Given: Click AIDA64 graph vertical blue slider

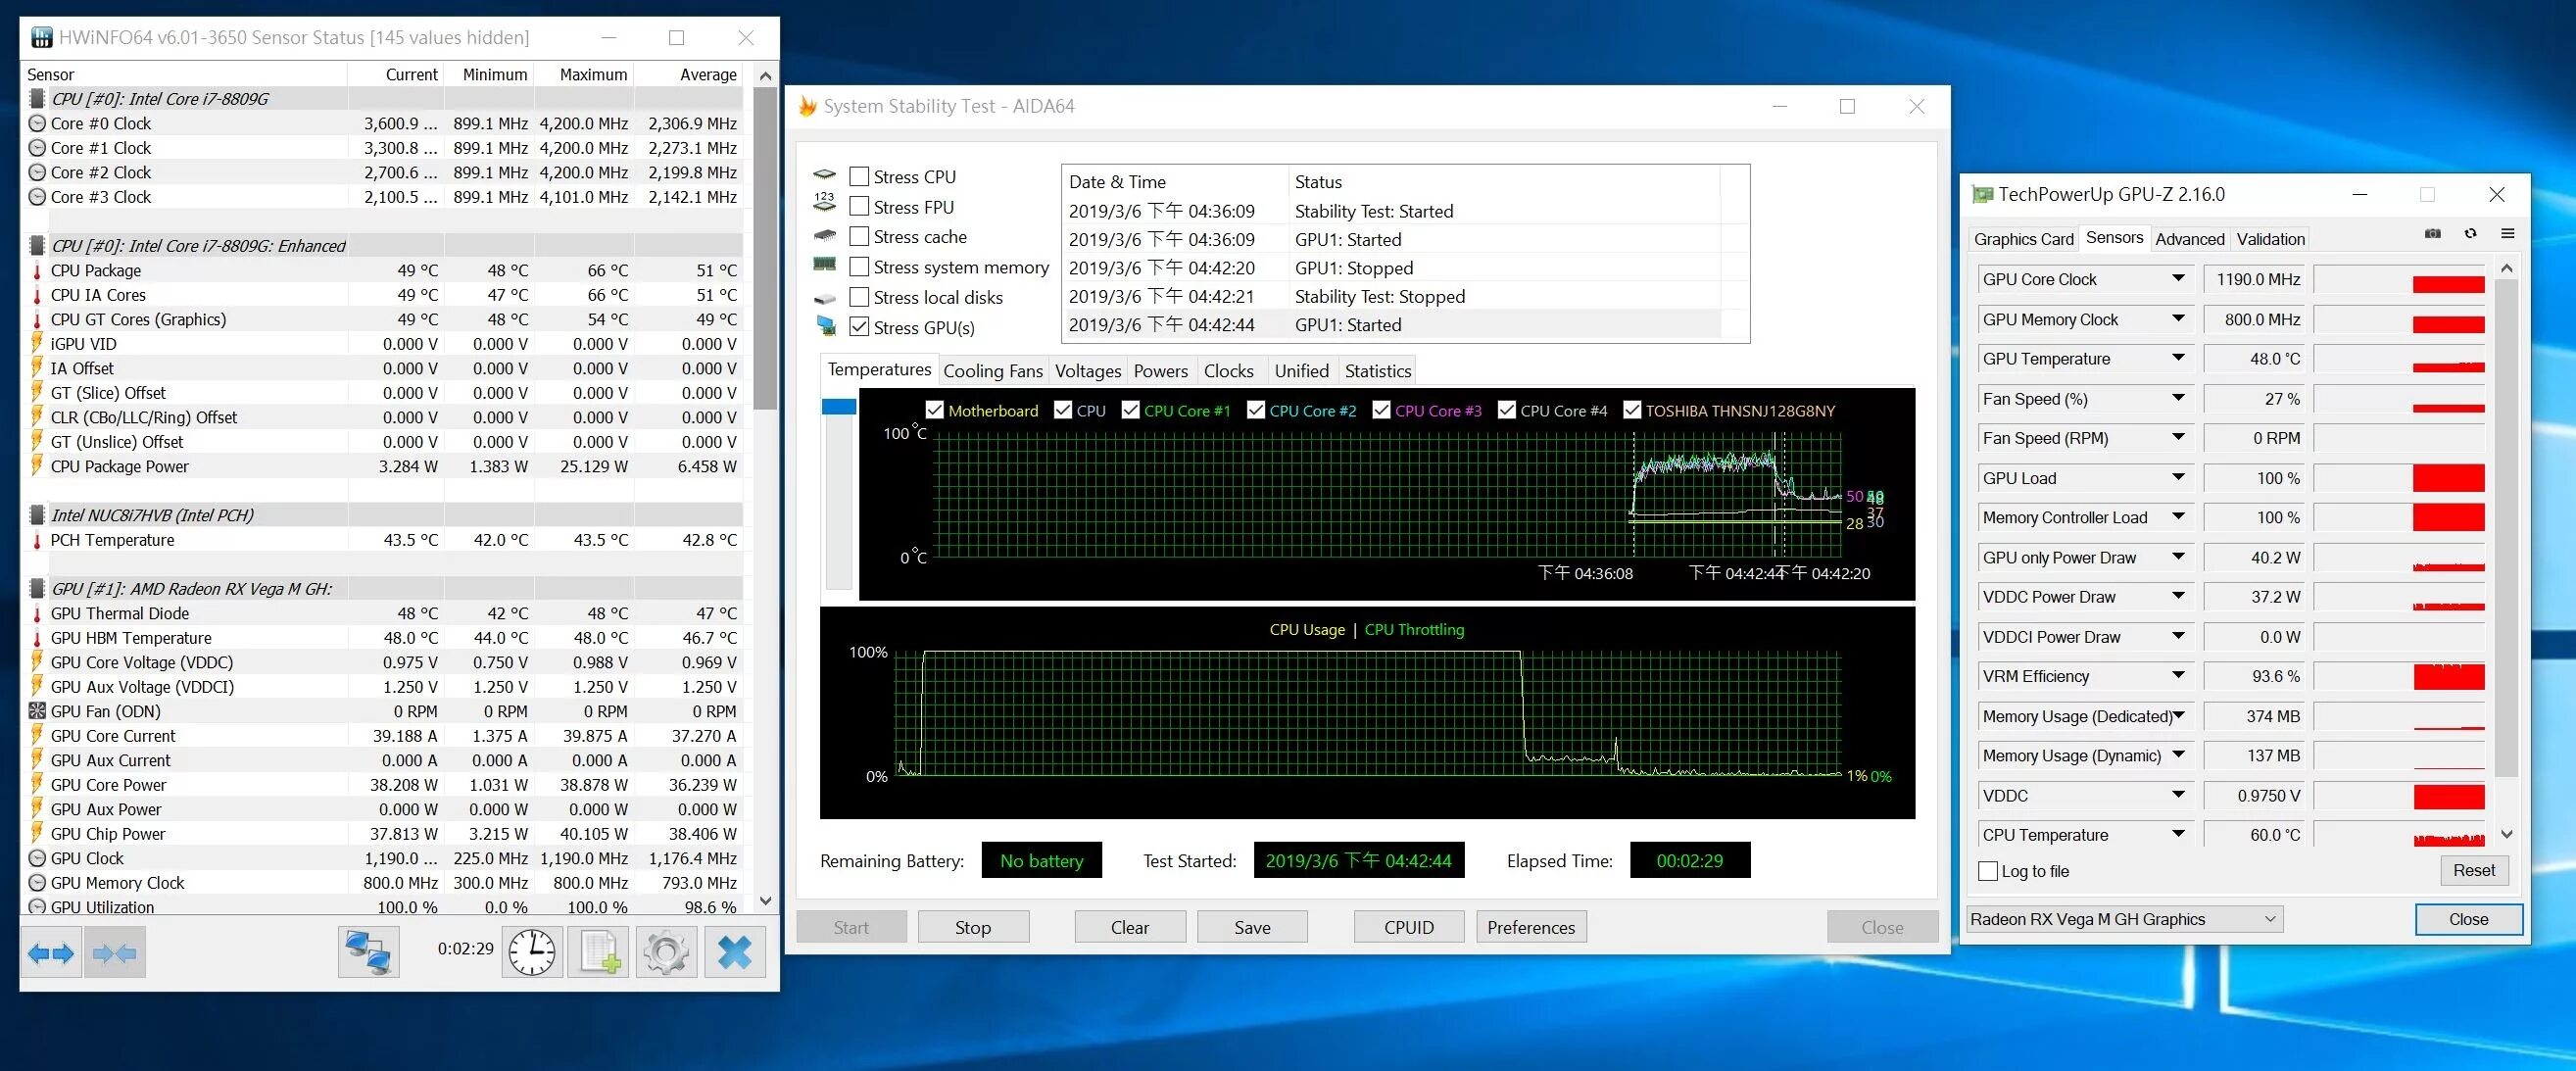Looking at the screenshot, I should 838,407.
